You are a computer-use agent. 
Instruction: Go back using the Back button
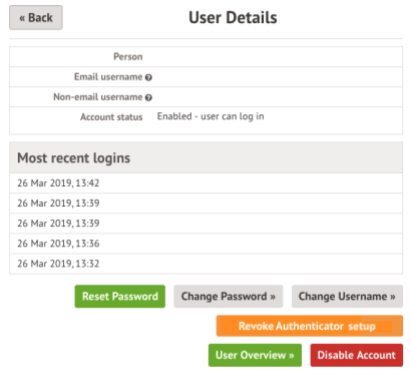pos(36,18)
